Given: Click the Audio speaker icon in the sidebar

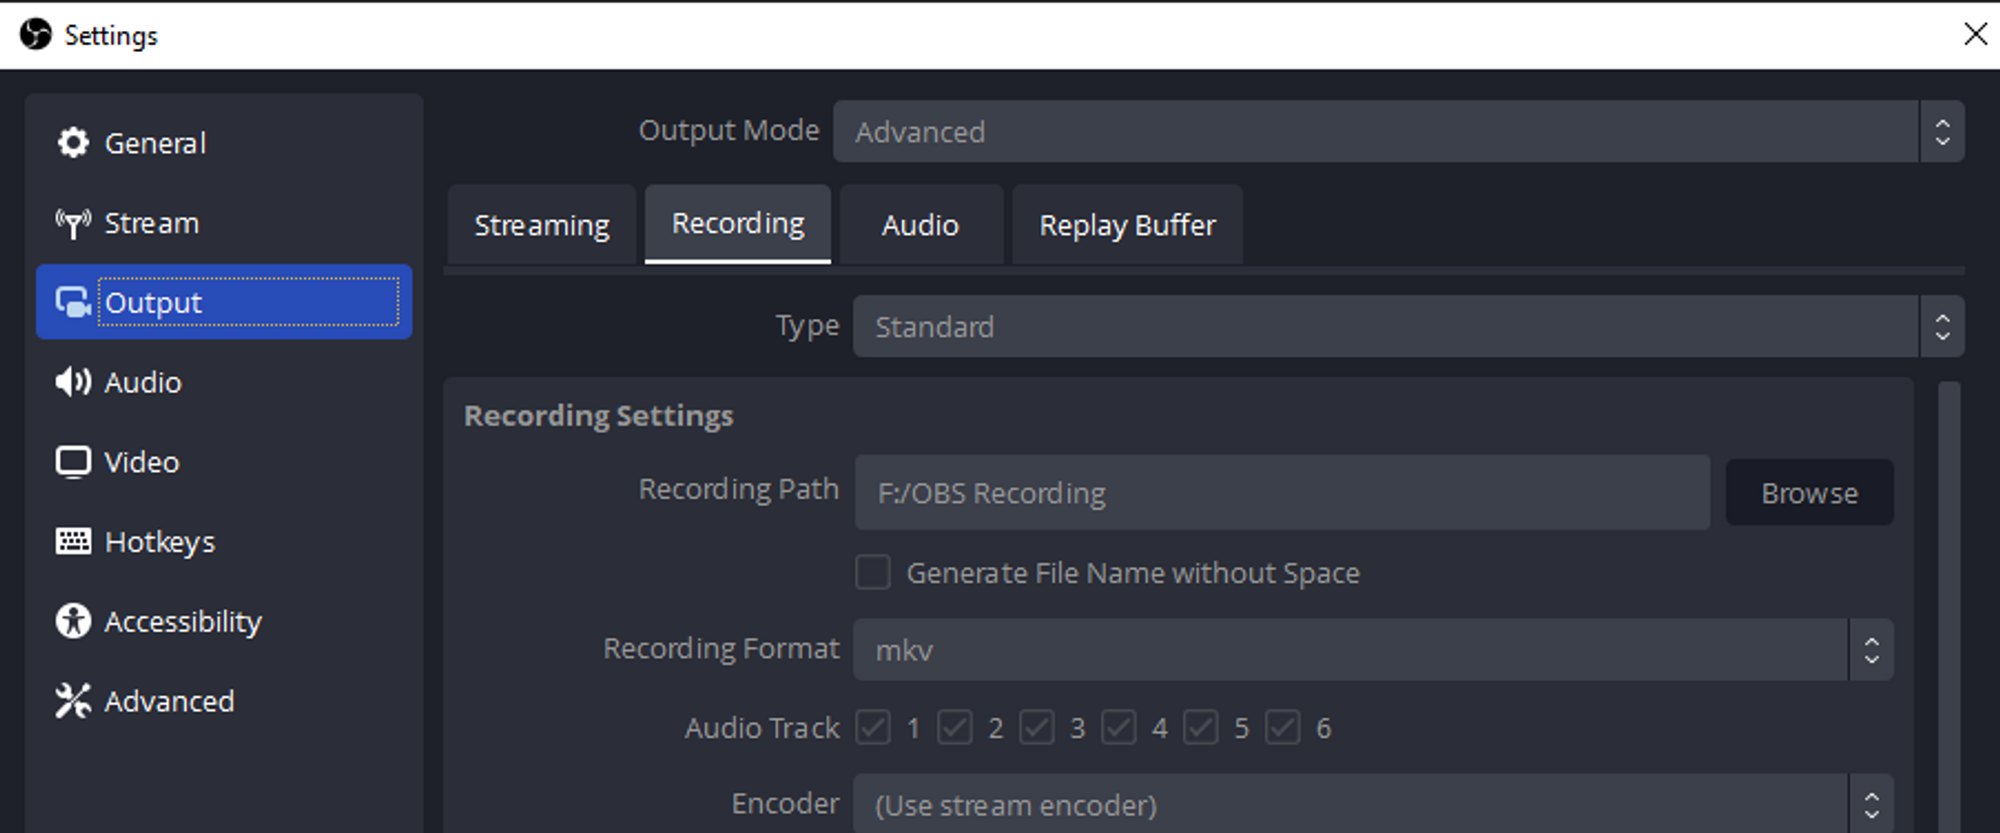Looking at the screenshot, I should tap(73, 382).
